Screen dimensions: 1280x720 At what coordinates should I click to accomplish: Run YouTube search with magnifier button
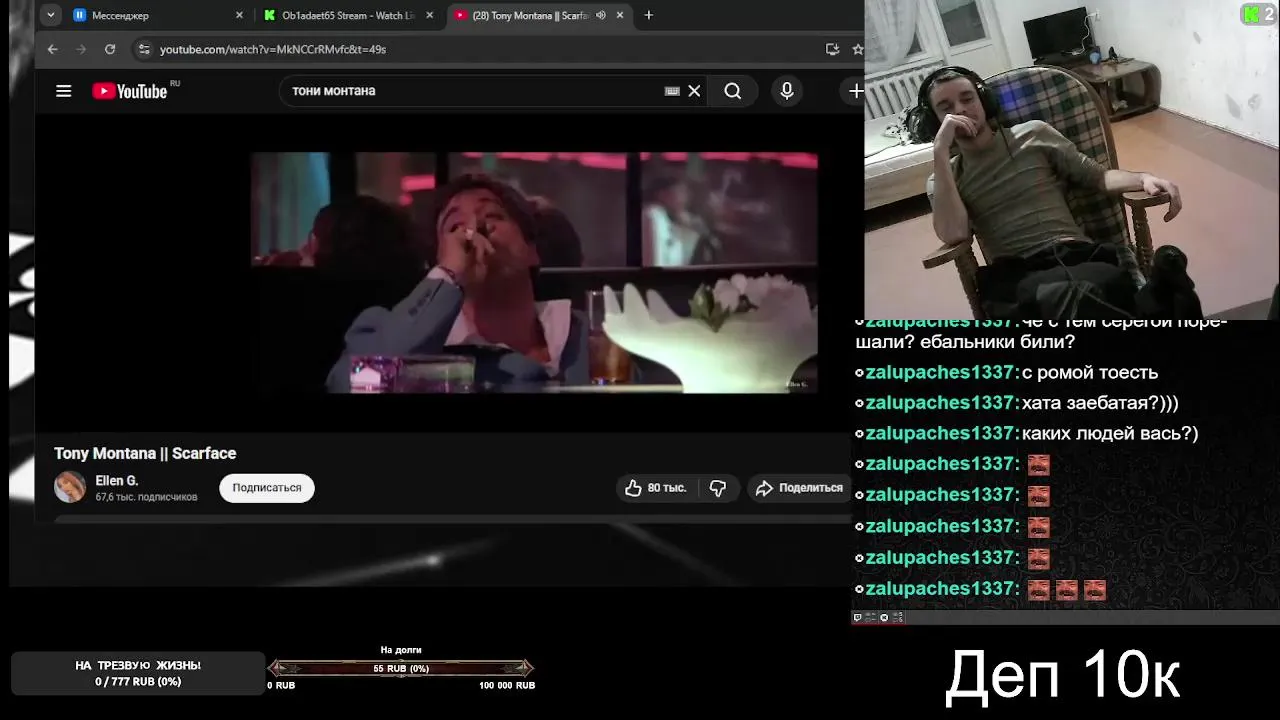[x=733, y=91]
